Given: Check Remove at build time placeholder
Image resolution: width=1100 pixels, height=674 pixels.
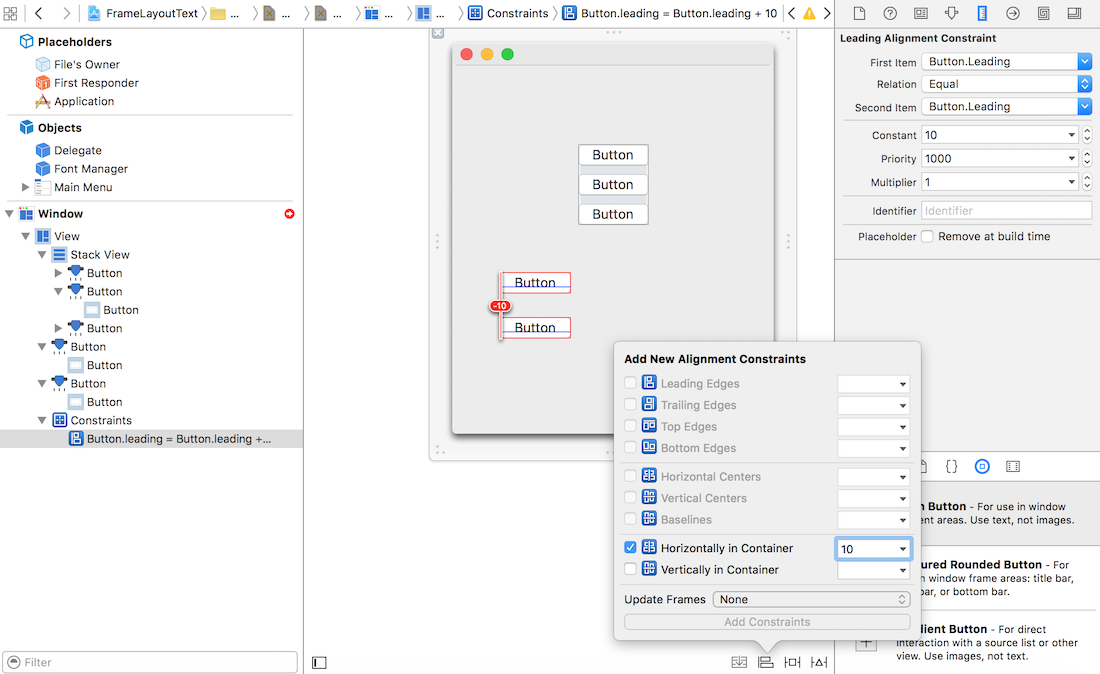Looking at the screenshot, I should [x=927, y=237].
